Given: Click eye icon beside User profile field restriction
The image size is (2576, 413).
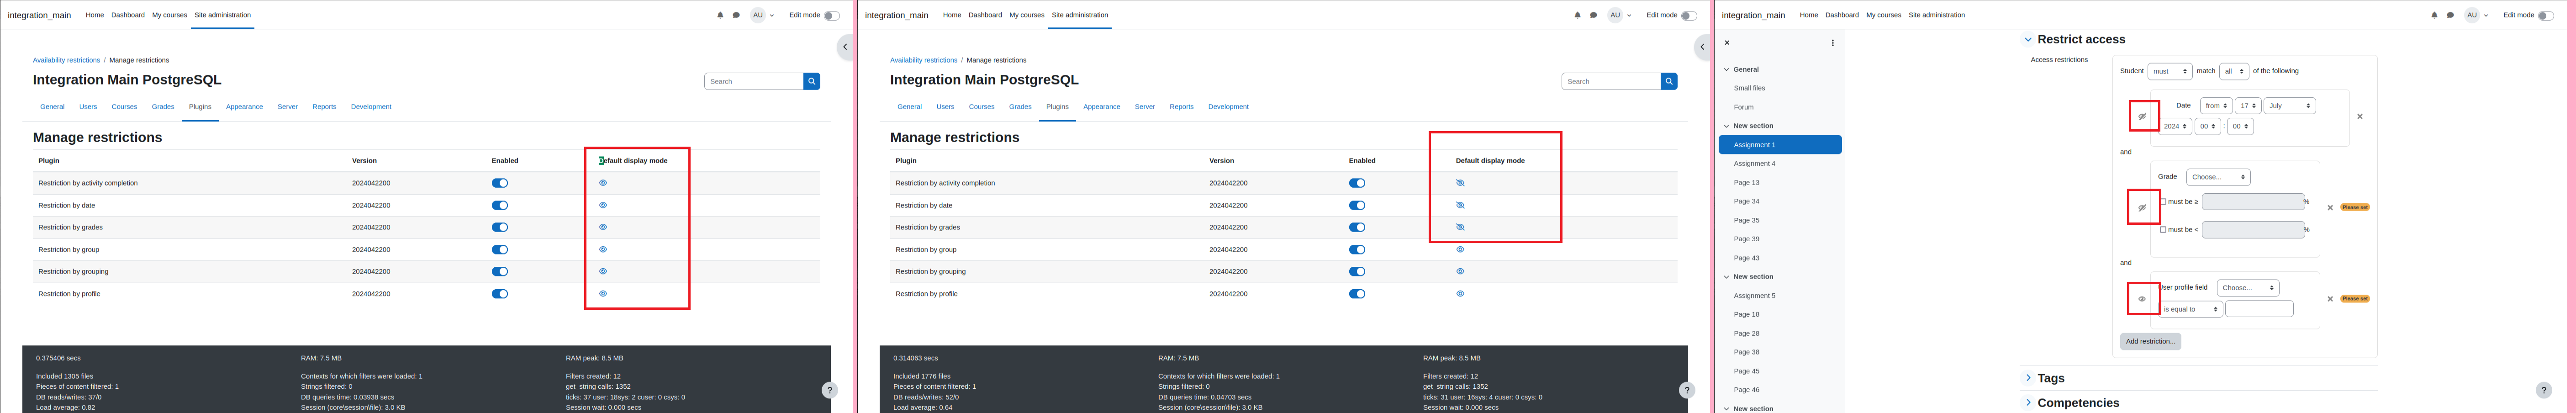Looking at the screenshot, I should tap(2142, 299).
